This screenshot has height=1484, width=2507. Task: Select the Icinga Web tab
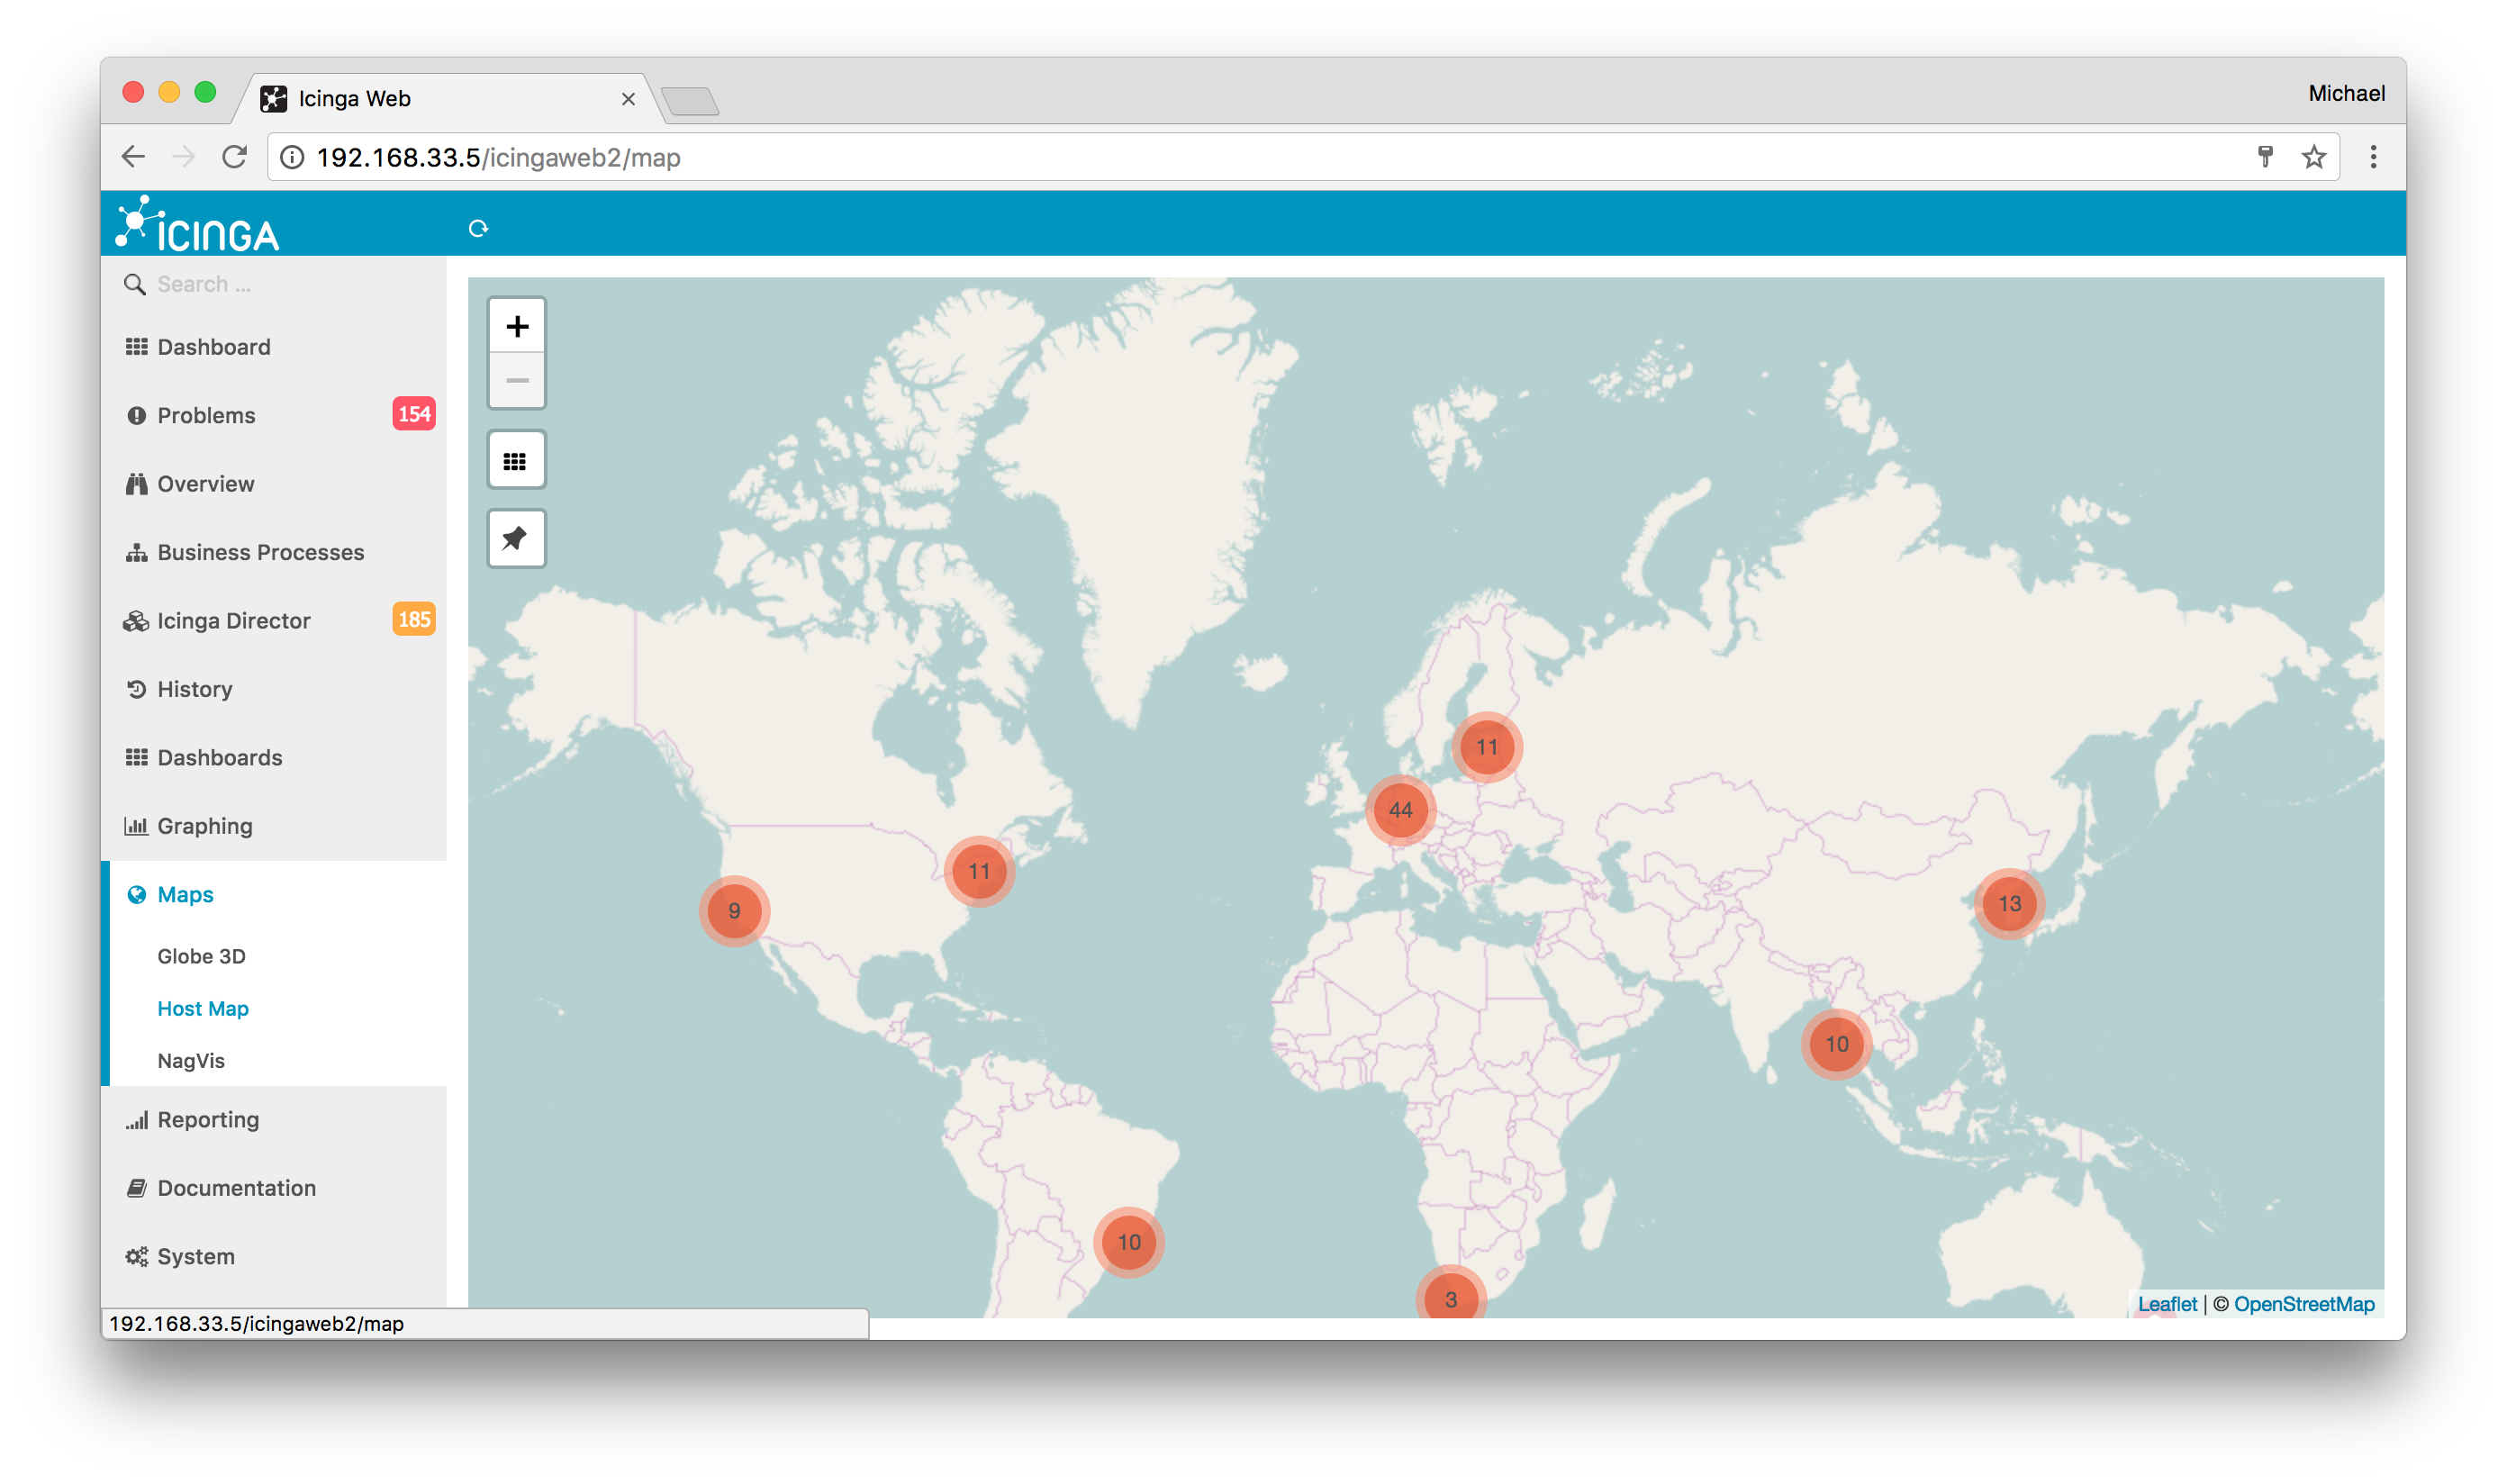447,98
